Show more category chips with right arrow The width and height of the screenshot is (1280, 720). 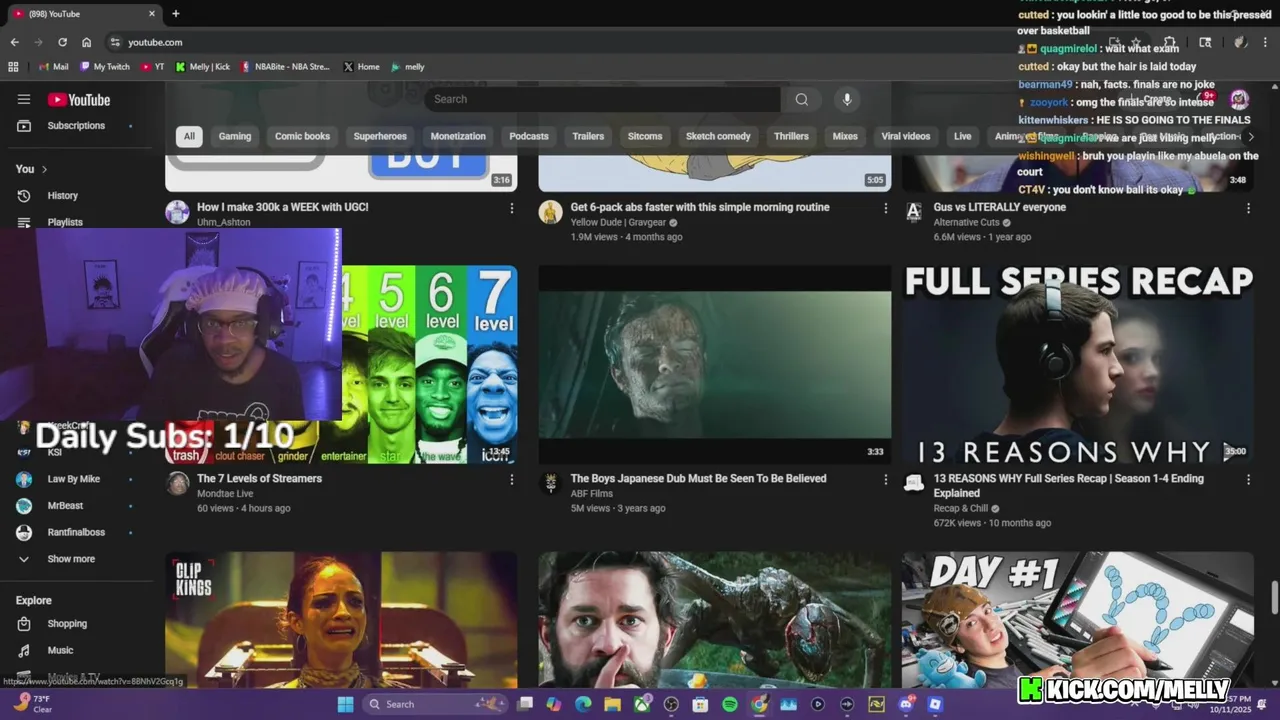pyautogui.click(x=1250, y=136)
